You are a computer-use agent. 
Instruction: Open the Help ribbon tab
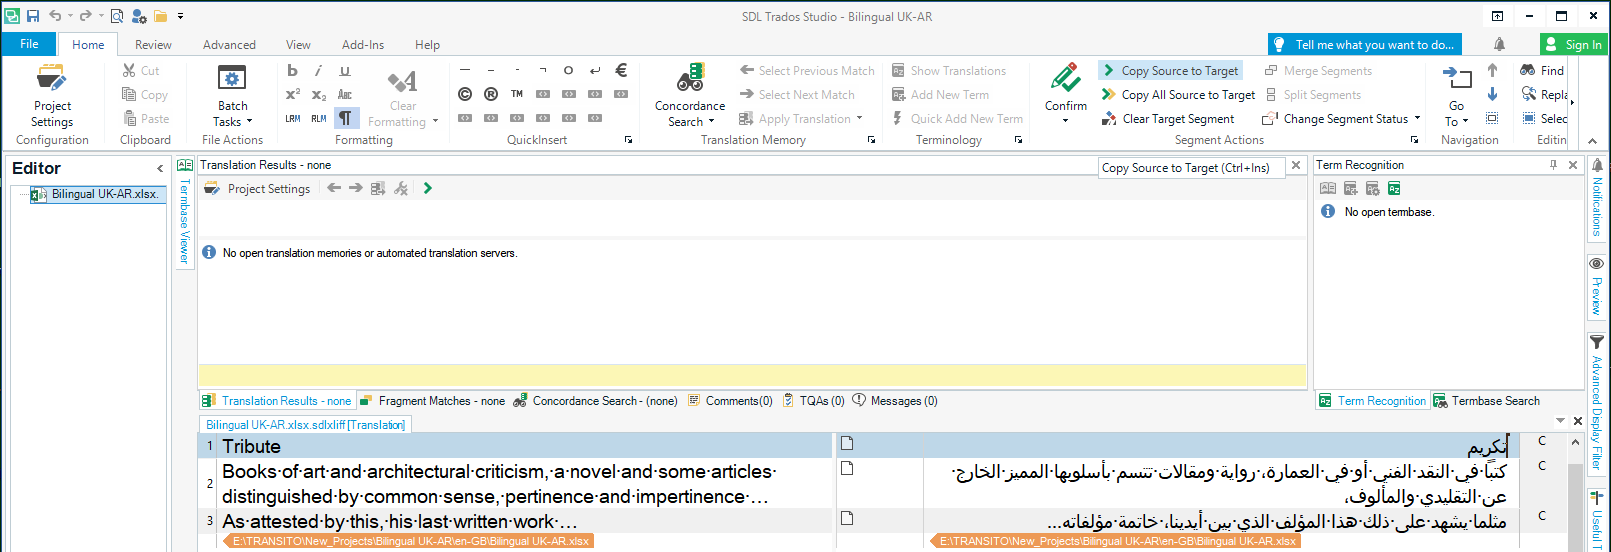[428, 44]
